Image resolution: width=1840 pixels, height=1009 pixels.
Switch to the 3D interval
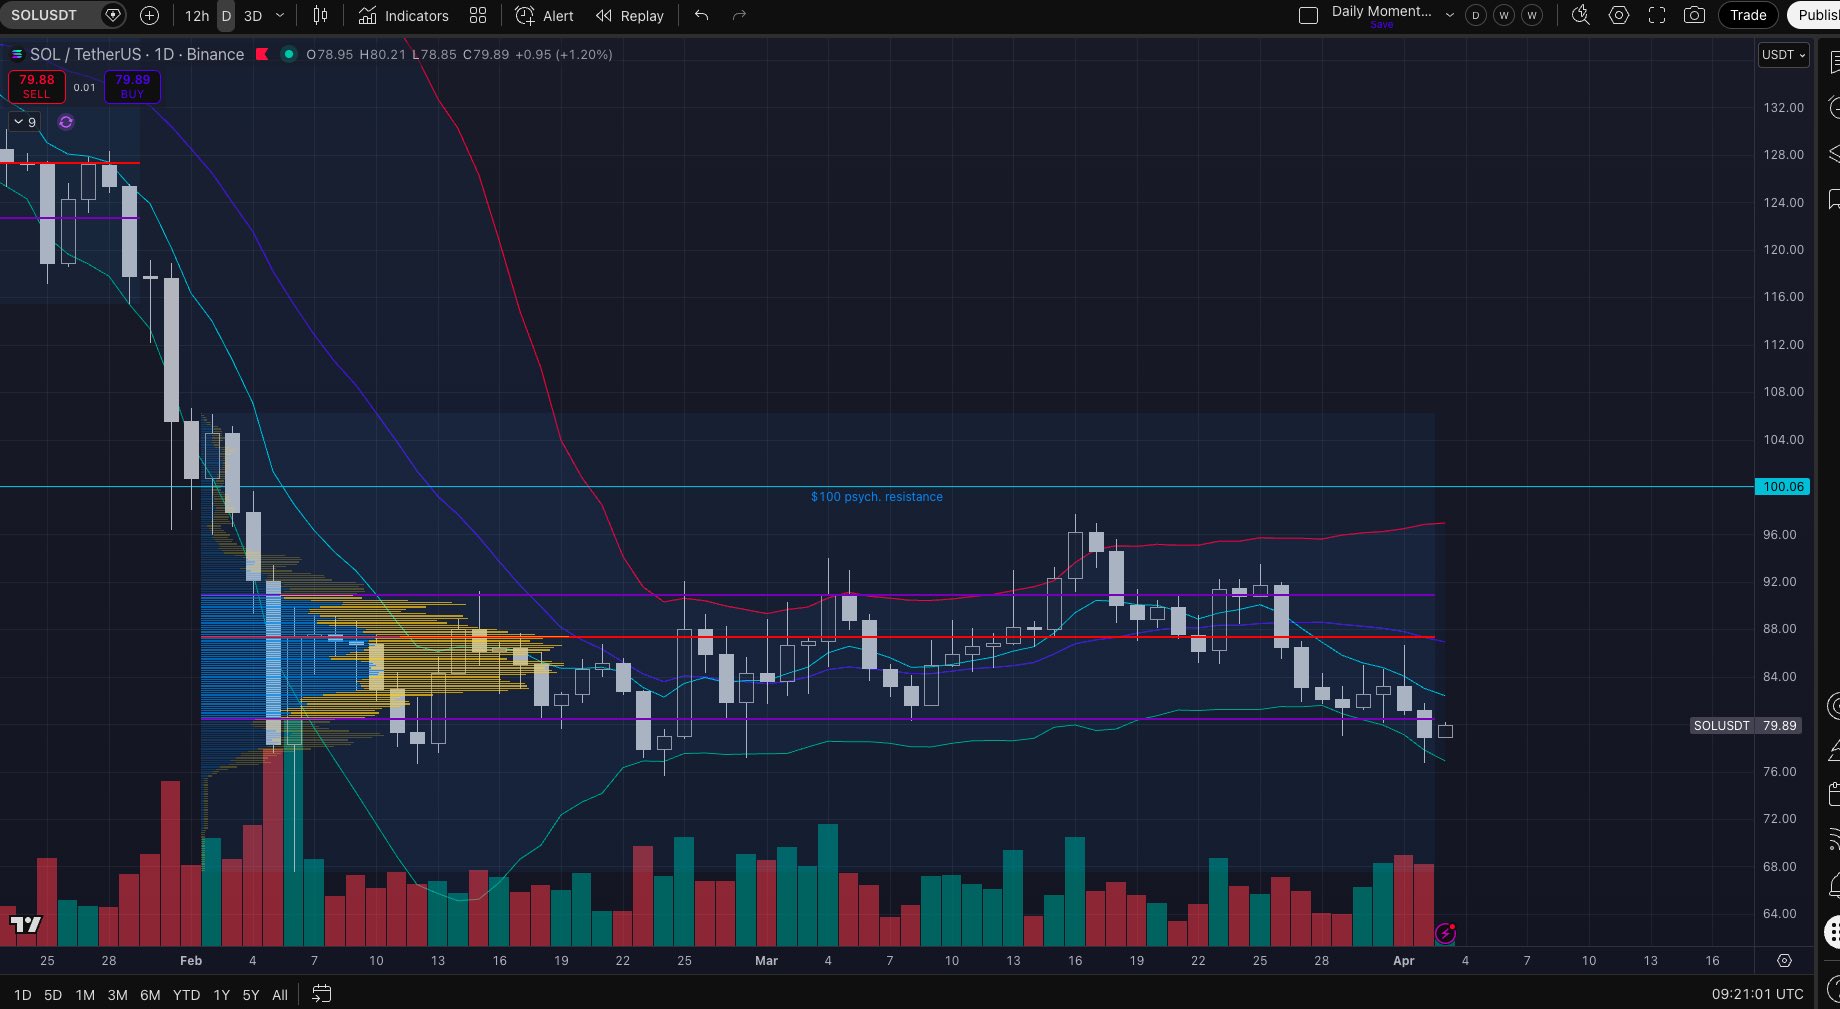click(x=253, y=16)
